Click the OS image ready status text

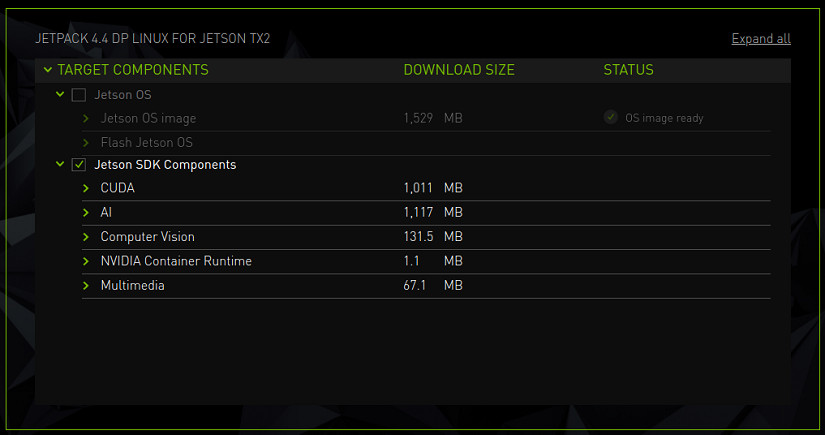(664, 118)
